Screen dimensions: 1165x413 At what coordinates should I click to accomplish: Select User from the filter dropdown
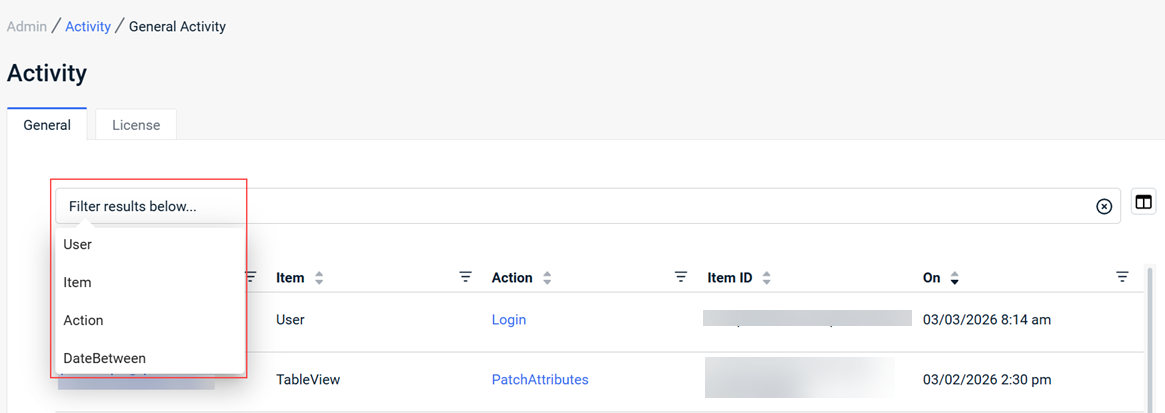coord(78,244)
